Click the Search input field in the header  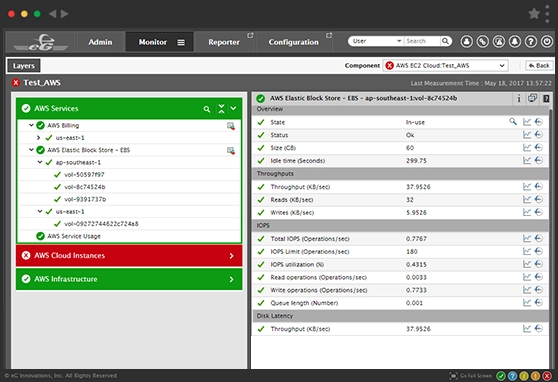[422, 41]
